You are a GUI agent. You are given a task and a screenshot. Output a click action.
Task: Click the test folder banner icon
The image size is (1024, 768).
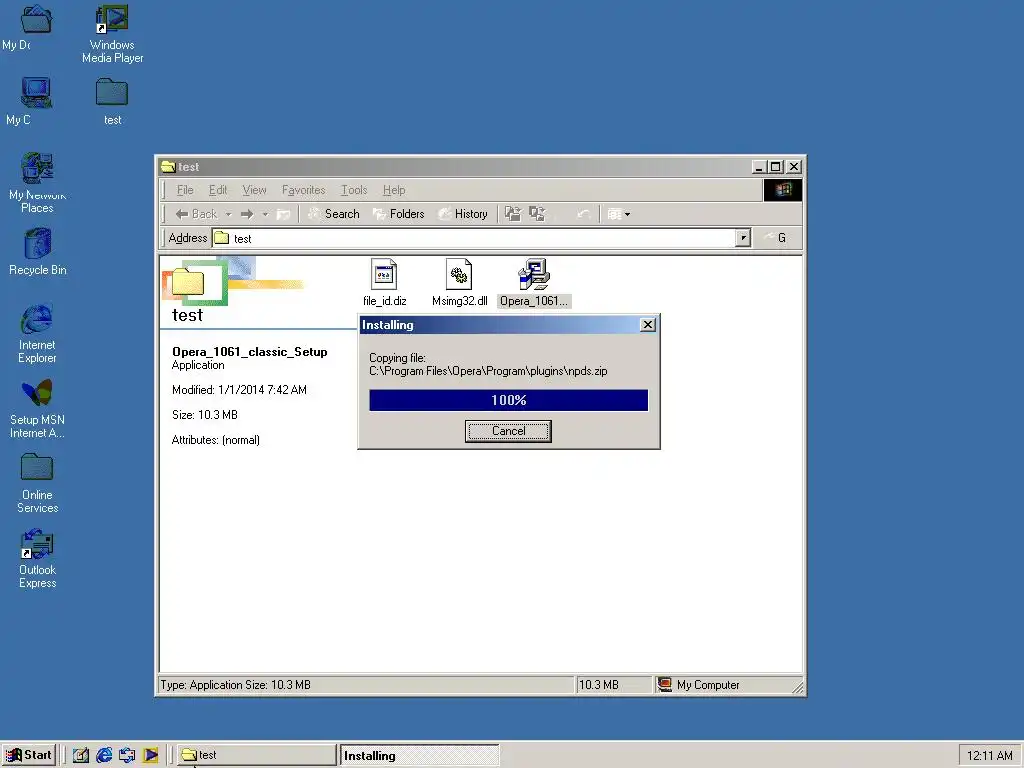click(x=188, y=283)
